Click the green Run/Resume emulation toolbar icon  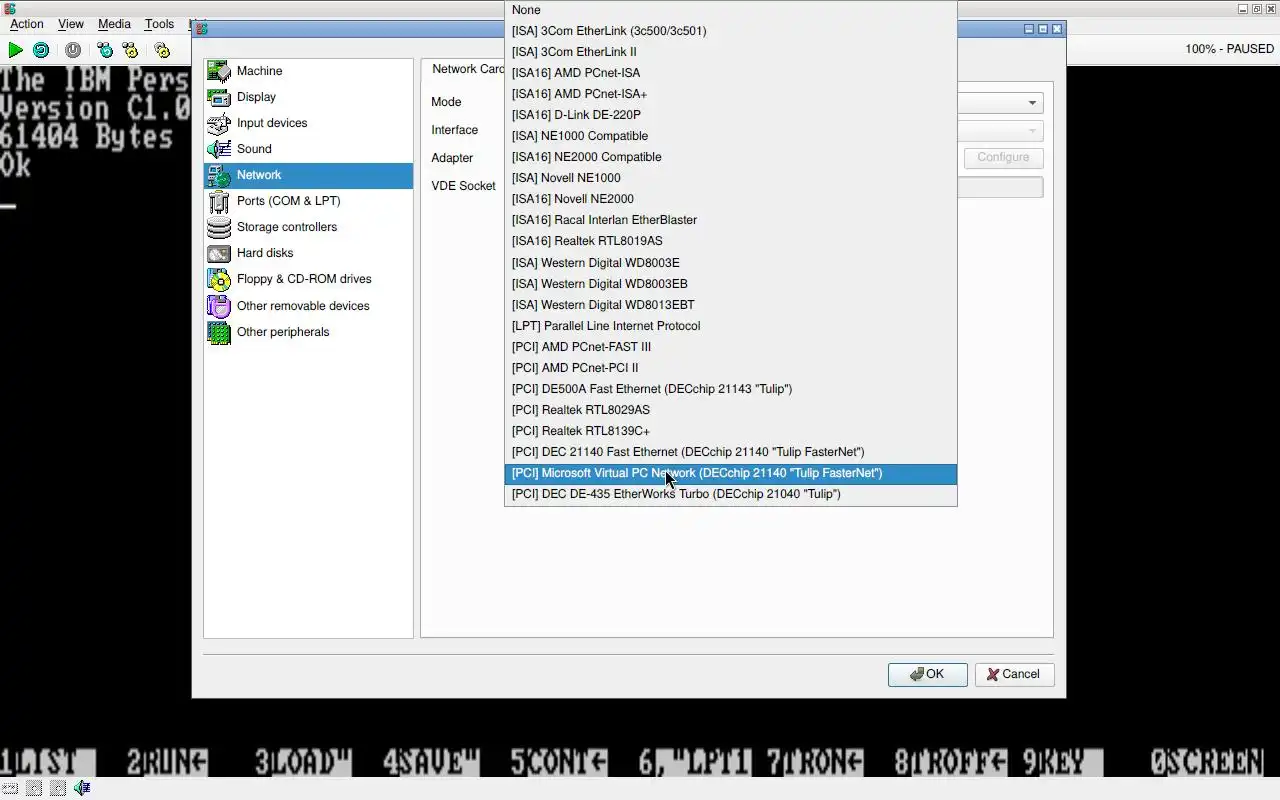click(x=15, y=49)
